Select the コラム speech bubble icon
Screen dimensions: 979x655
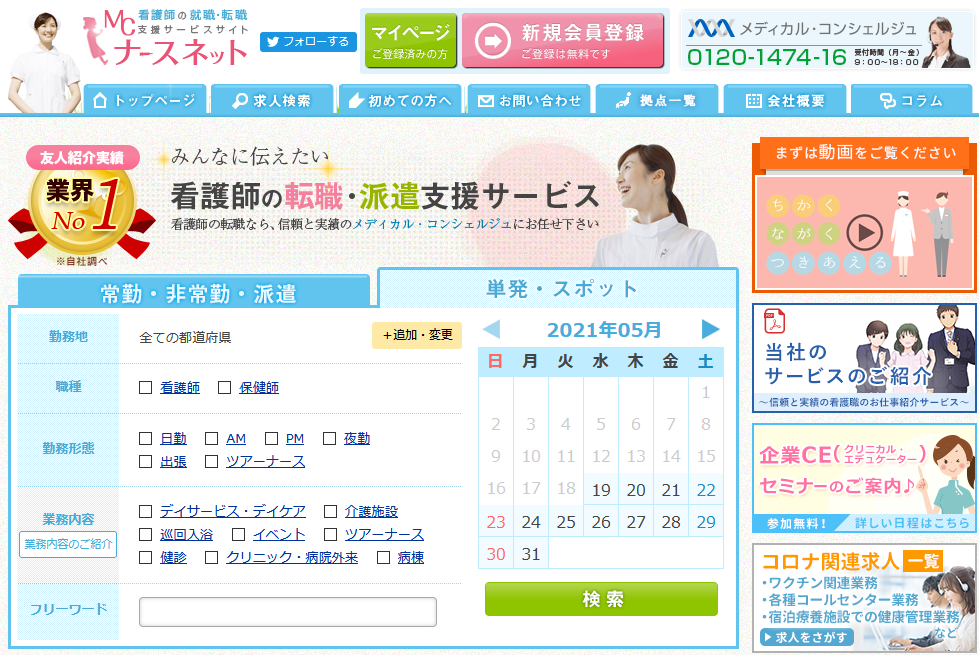(888, 99)
